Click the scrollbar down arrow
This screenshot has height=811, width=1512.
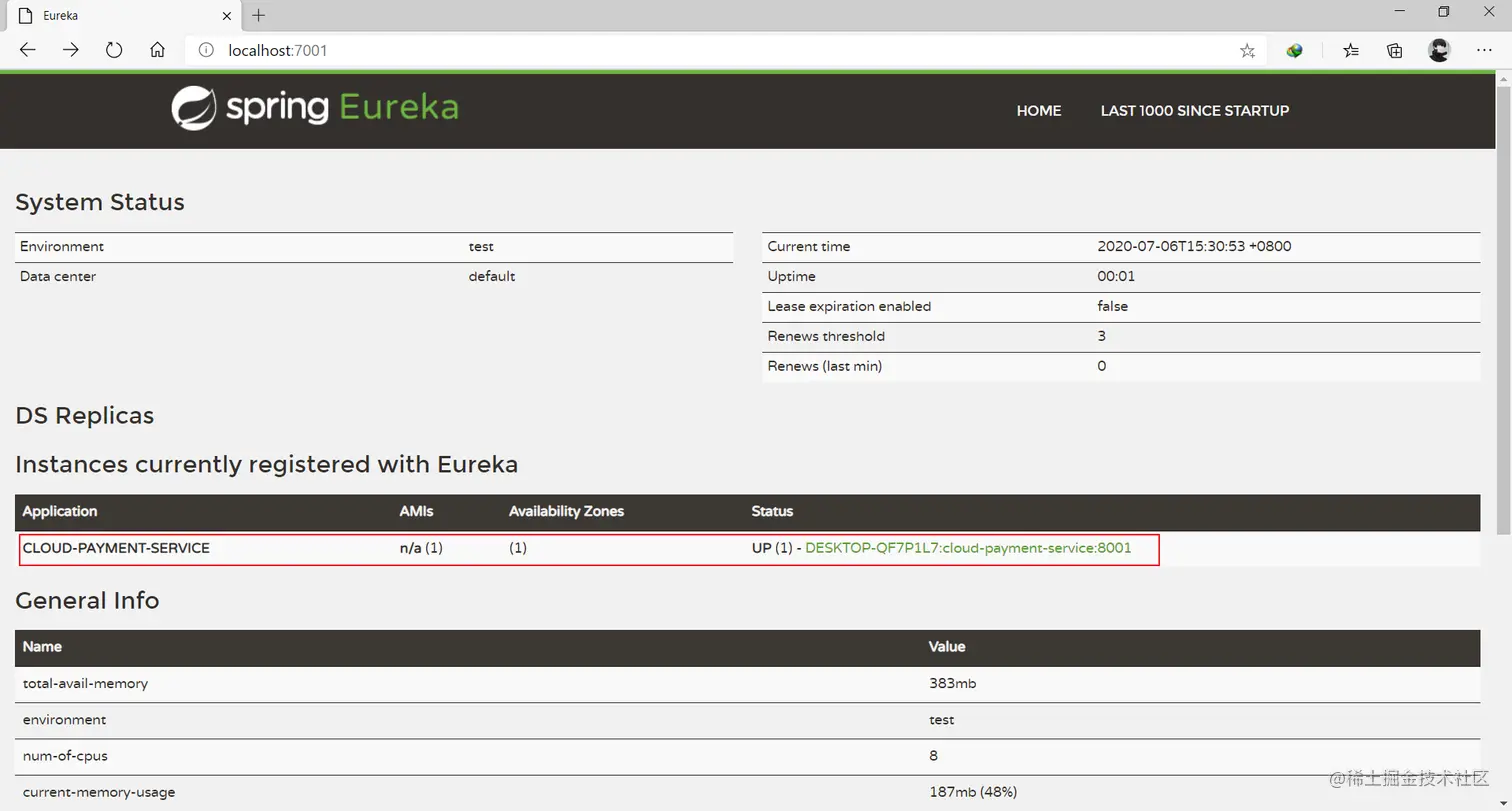1503,803
